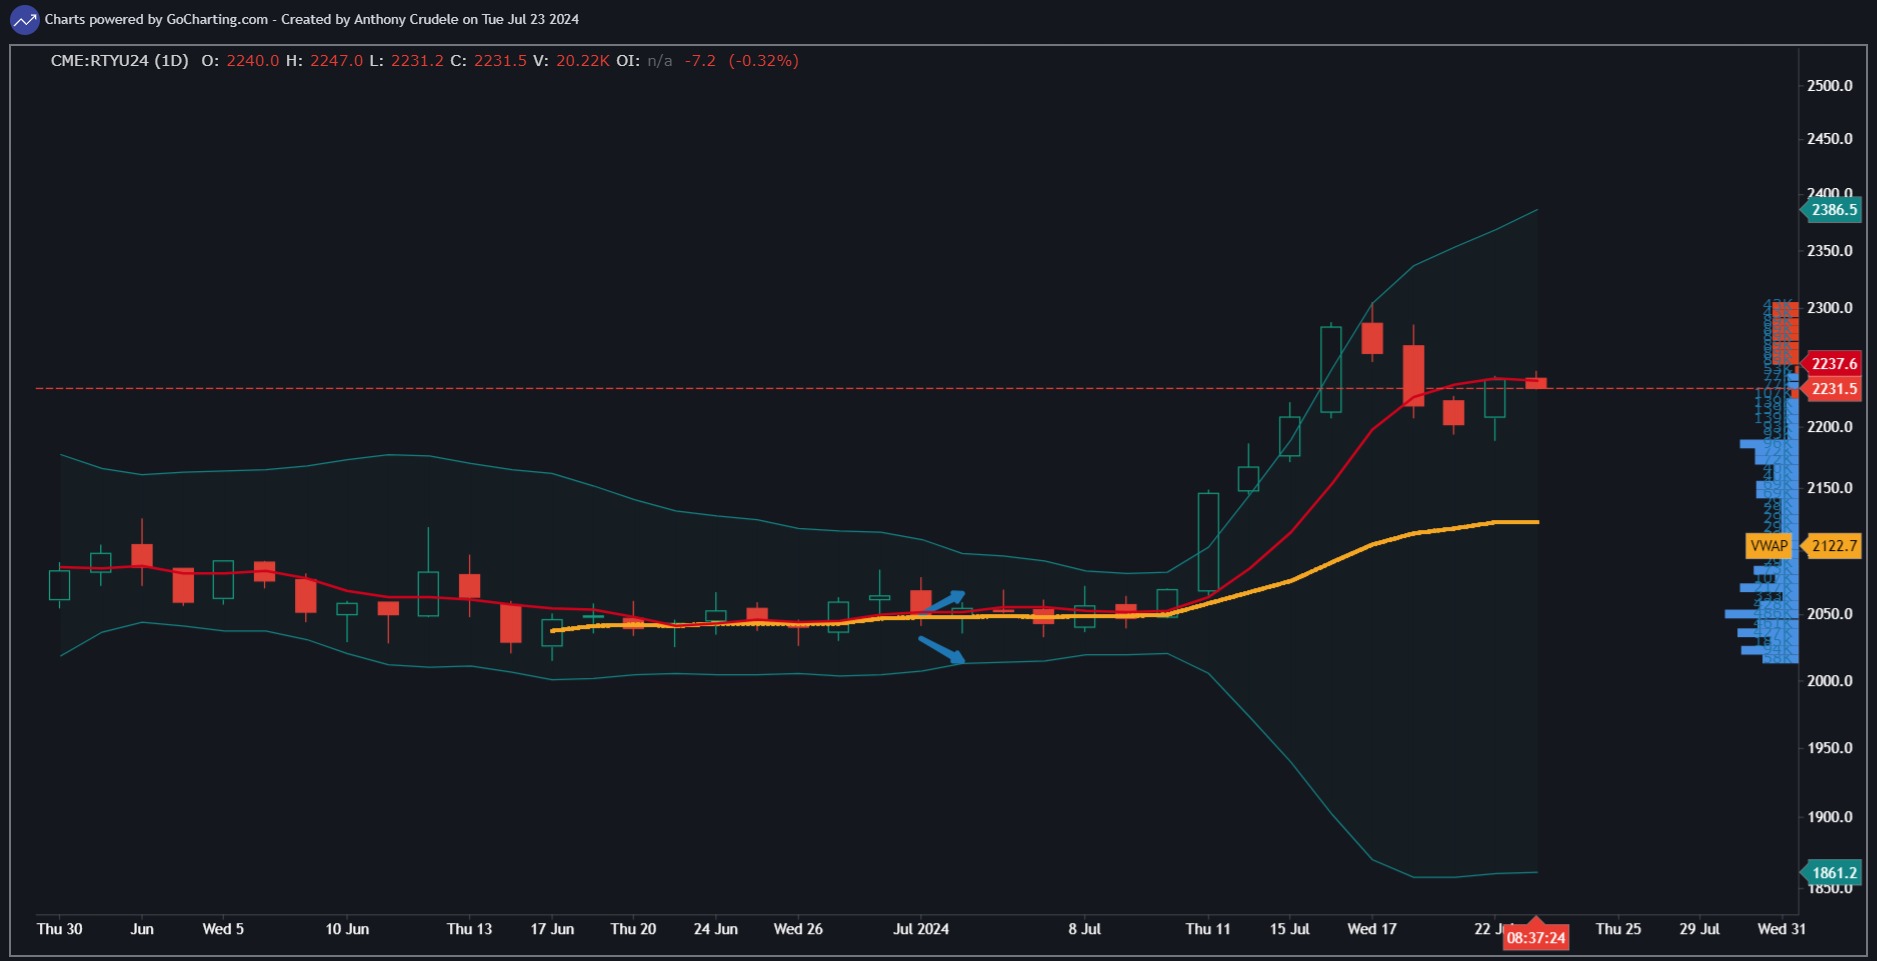Click the 29 Jul date label

pos(1700,929)
